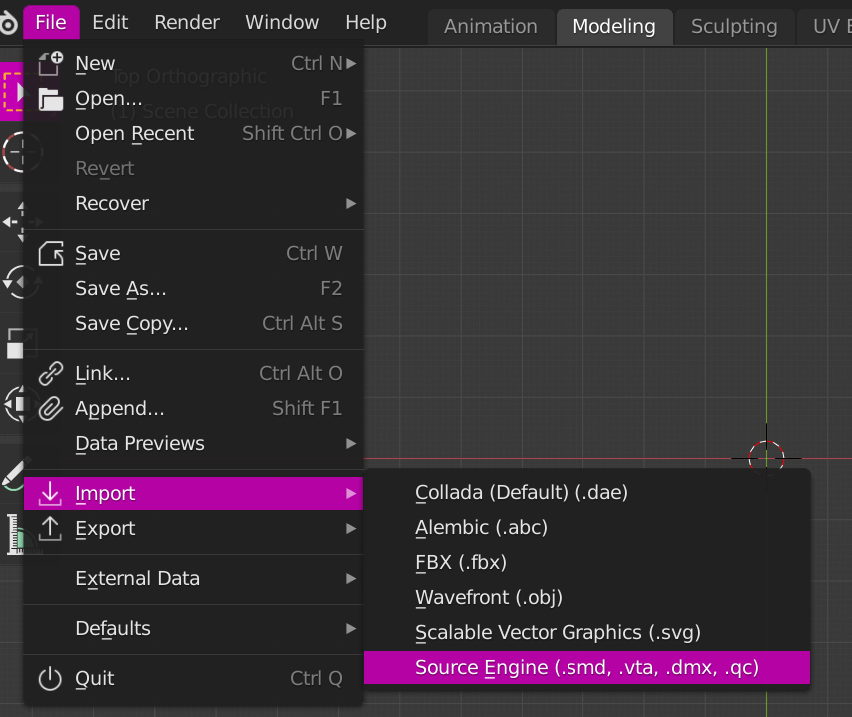This screenshot has width=852, height=717.
Task: Choose Source Engine import option
Action: pyautogui.click(x=587, y=668)
